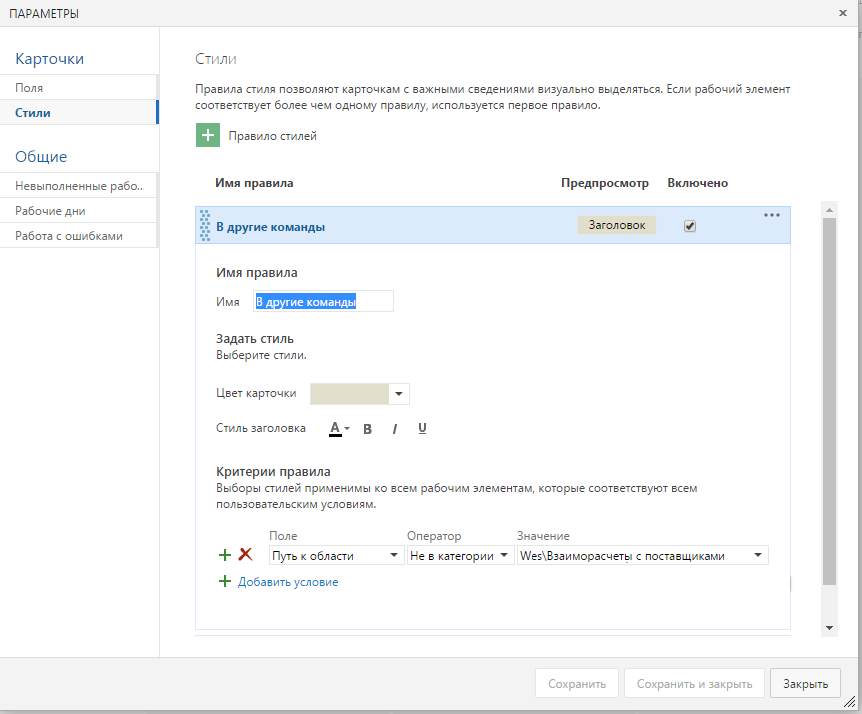Click the green Правило стилей plus icon

208,133
